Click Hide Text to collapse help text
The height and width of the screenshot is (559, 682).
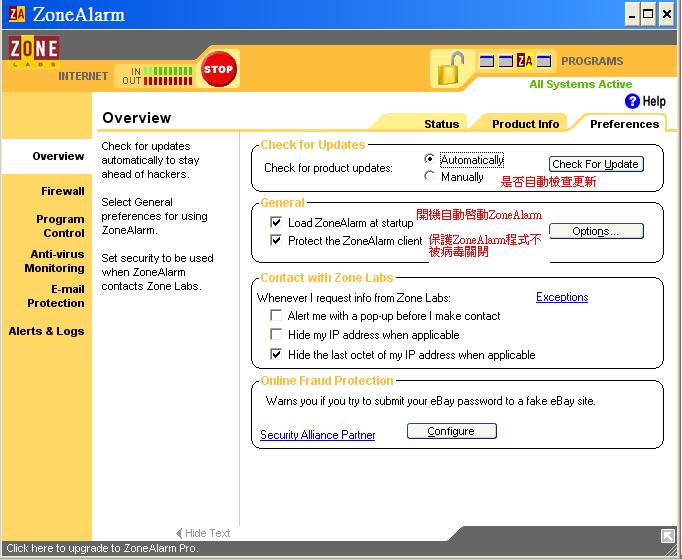[x=203, y=533]
